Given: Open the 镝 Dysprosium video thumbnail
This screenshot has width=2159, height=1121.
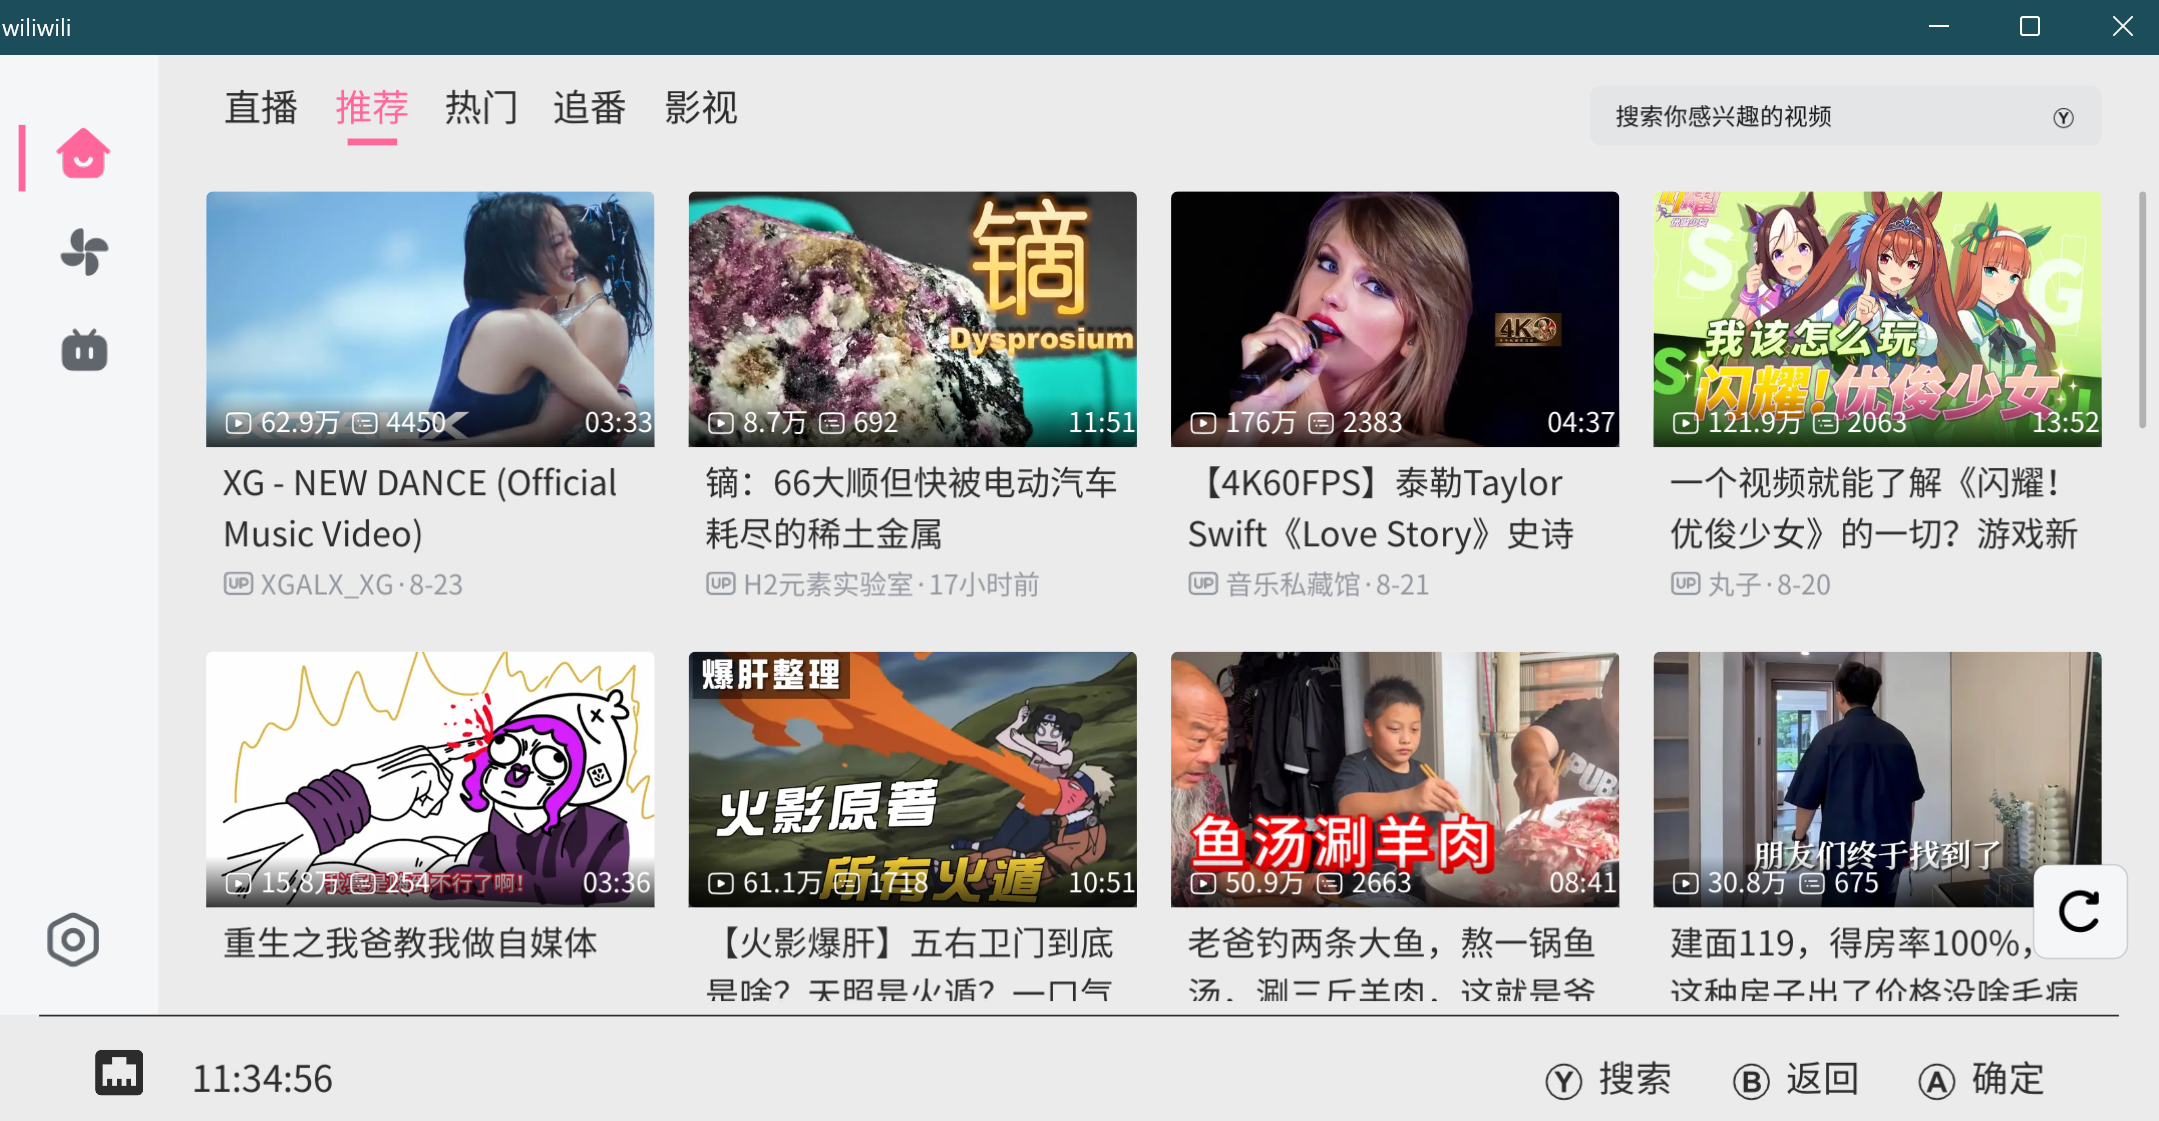Looking at the screenshot, I should point(912,319).
